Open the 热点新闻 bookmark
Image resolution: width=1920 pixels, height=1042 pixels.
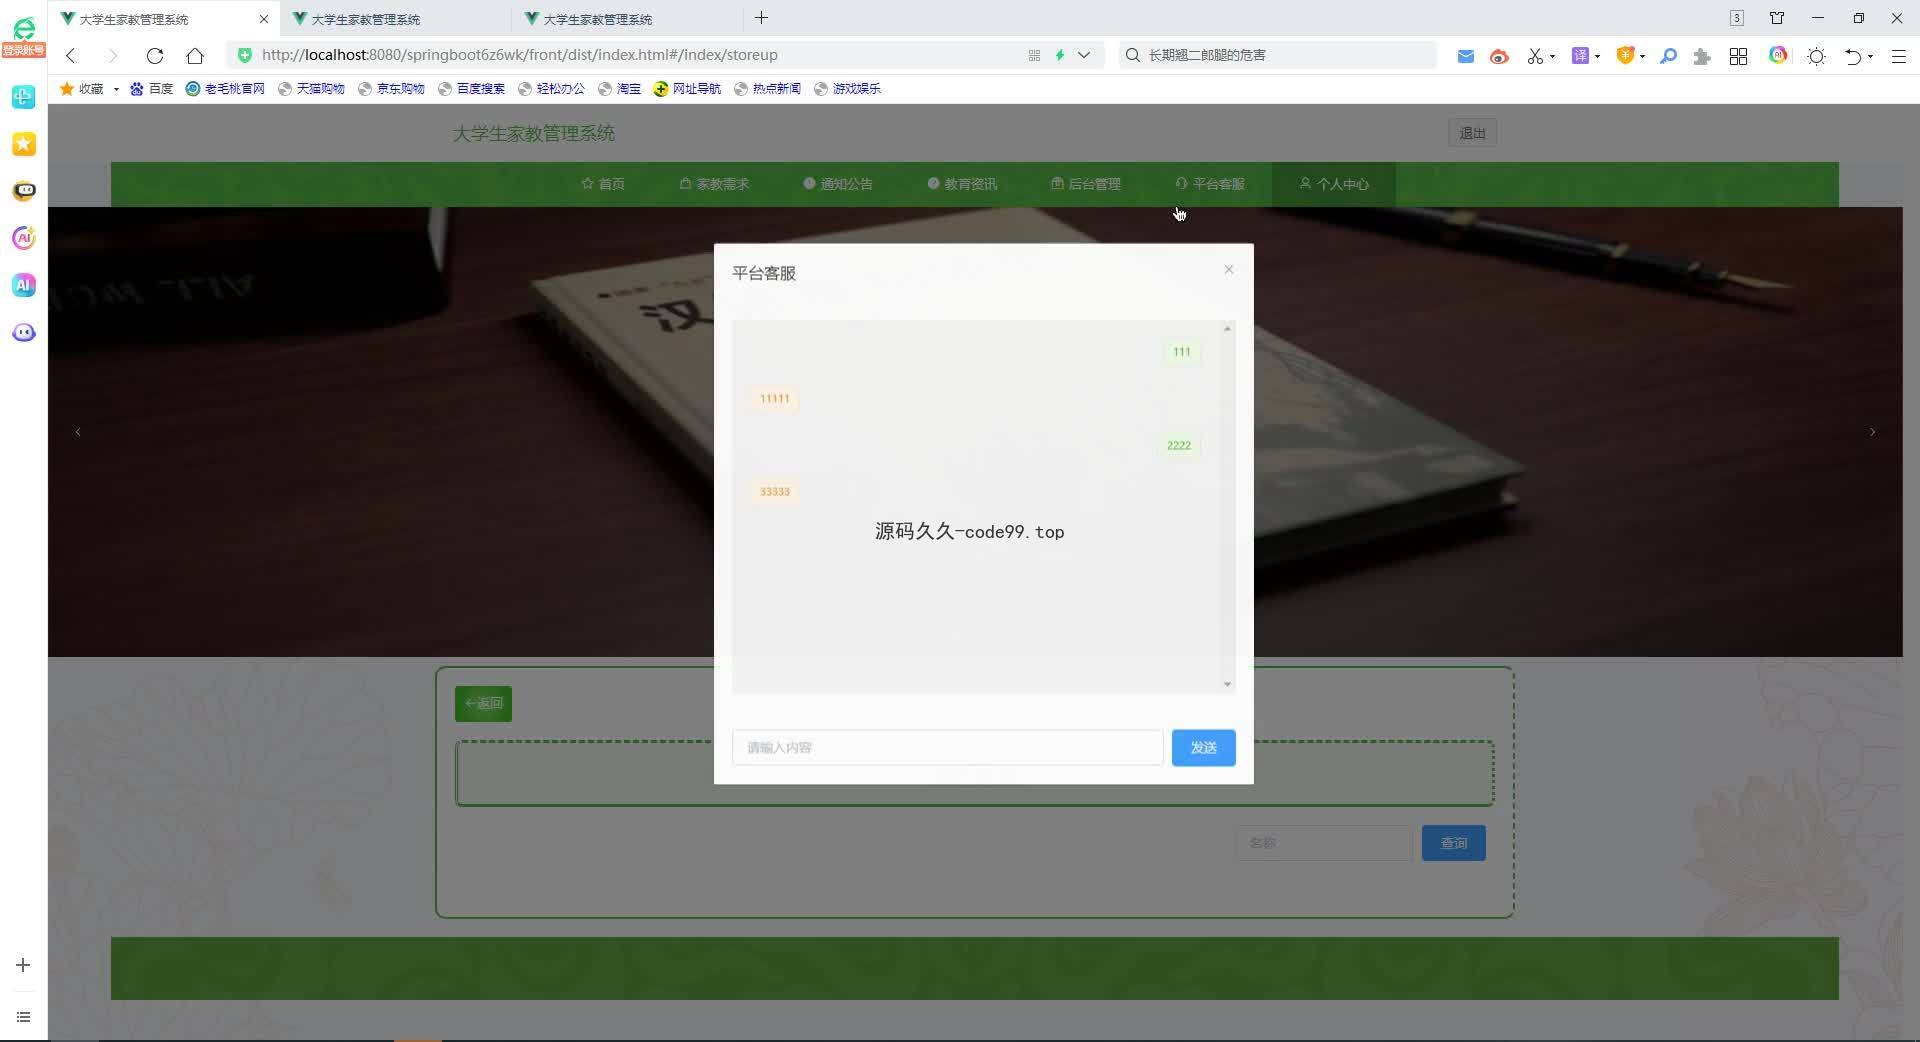[767, 89]
